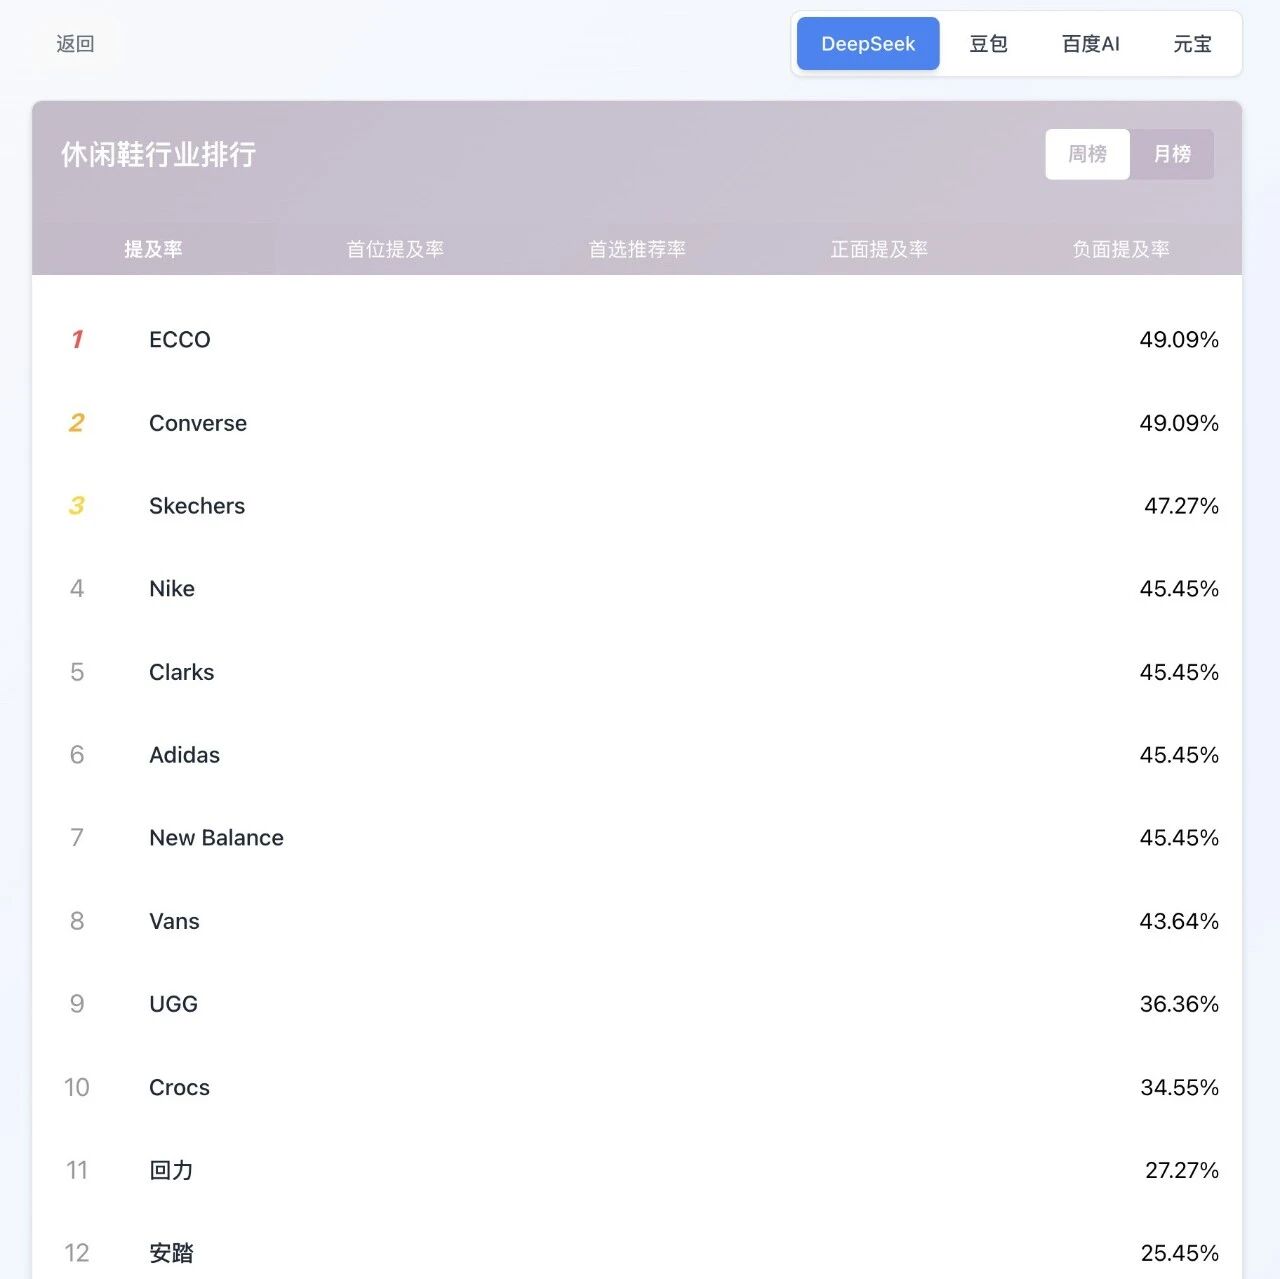Viewport: 1280px width, 1279px height.
Task: Click Adidas' 45.45% value
Action: point(1179,755)
